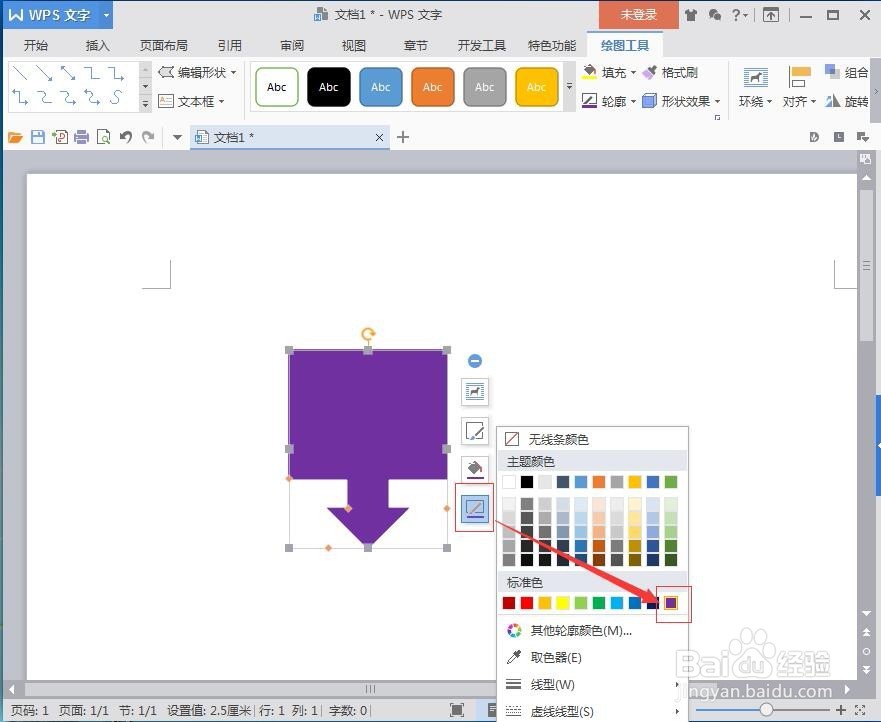Screen dimensions: 881x722
Task: Click the Format Painter (格式刷) button
Action: [x=670, y=72]
